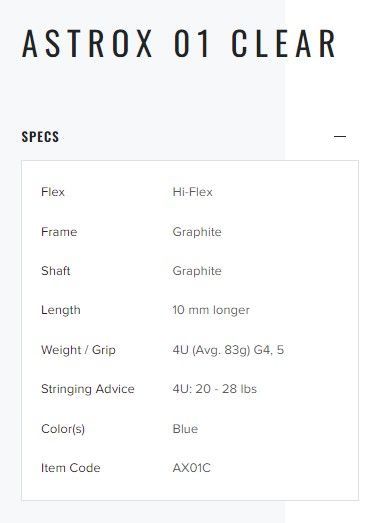Select the AX01C item code value
This screenshot has width=380, height=523.
click(x=192, y=468)
